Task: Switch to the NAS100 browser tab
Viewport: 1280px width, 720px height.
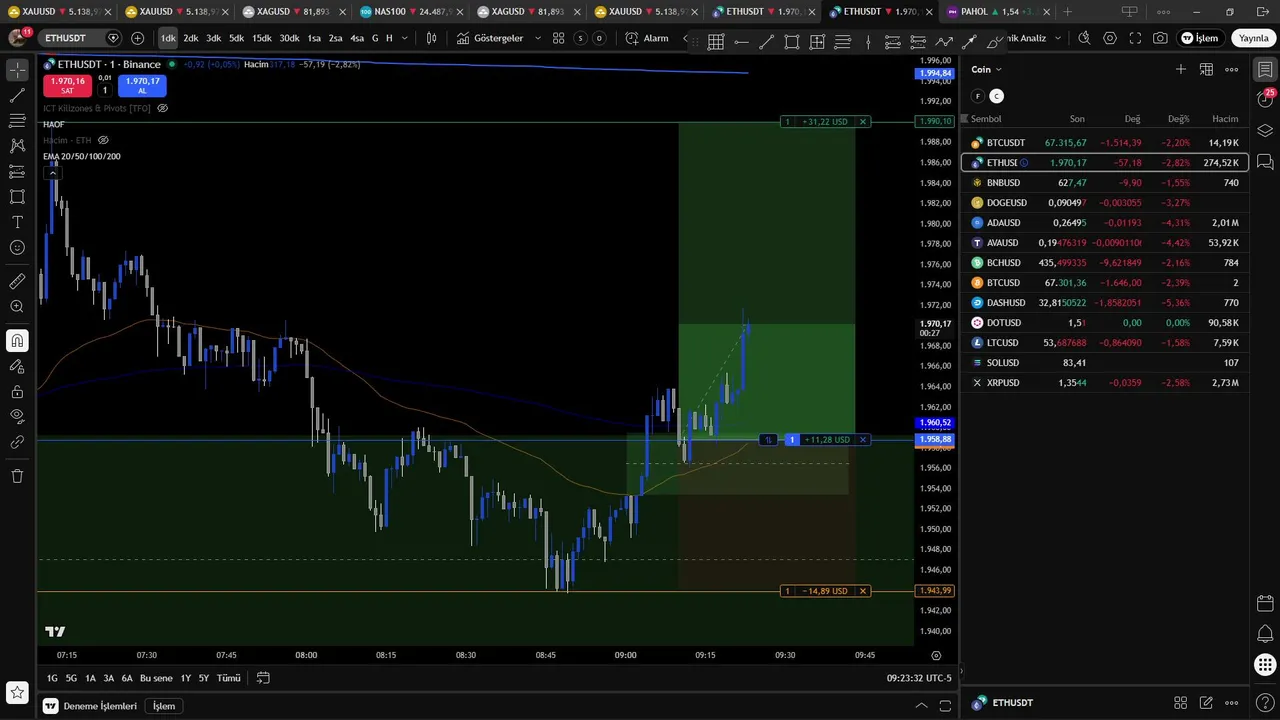Action: pyautogui.click(x=411, y=12)
